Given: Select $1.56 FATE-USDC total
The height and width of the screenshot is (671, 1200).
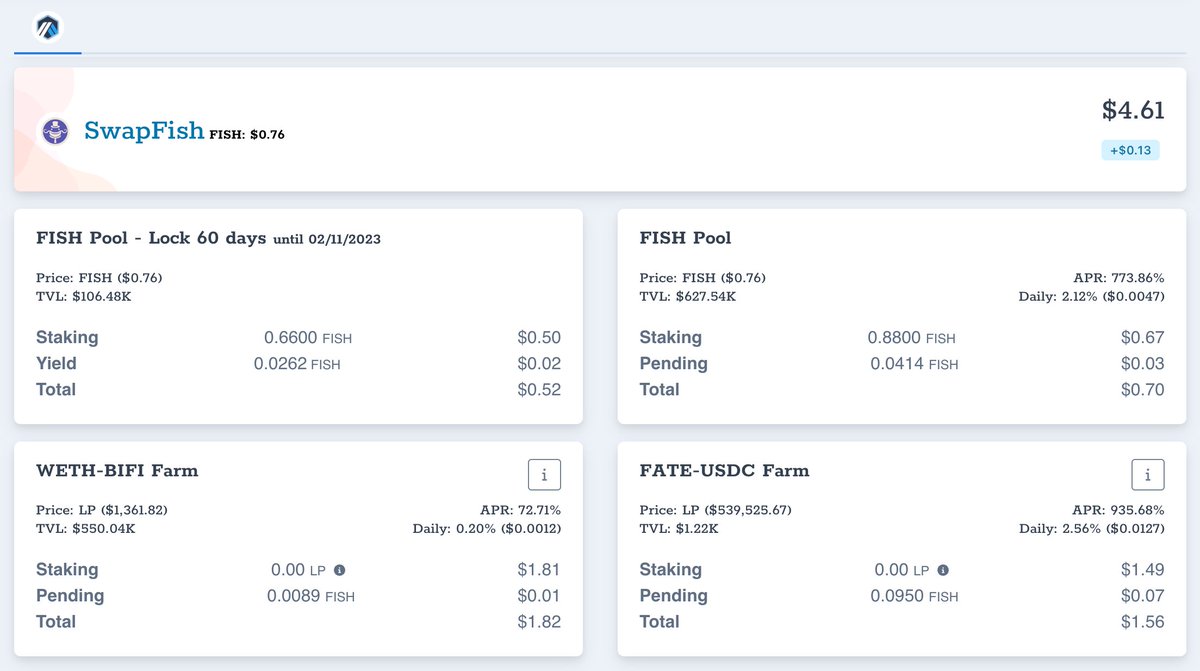Looking at the screenshot, I should pos(1143,622).
